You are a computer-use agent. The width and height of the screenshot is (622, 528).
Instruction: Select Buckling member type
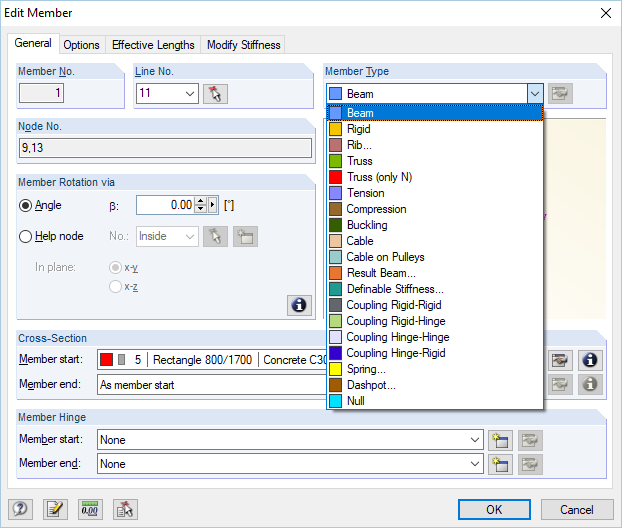point(435,225)
